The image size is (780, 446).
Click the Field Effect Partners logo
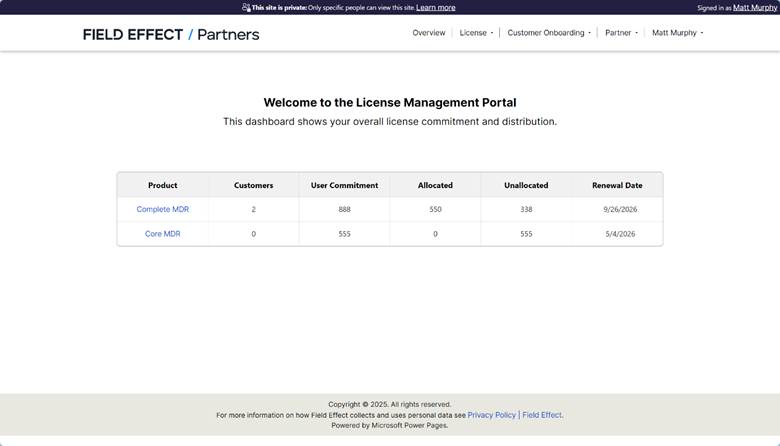[171, 34]
